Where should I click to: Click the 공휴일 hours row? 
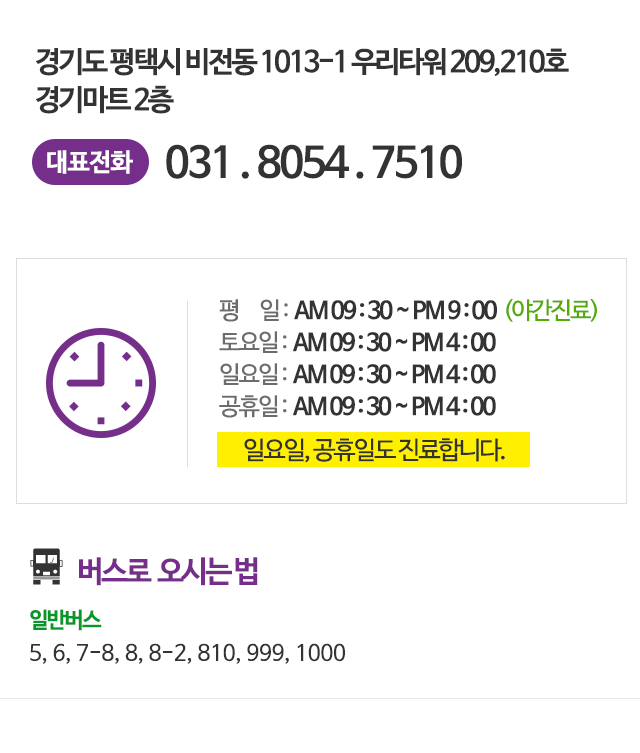pos(357,407)
